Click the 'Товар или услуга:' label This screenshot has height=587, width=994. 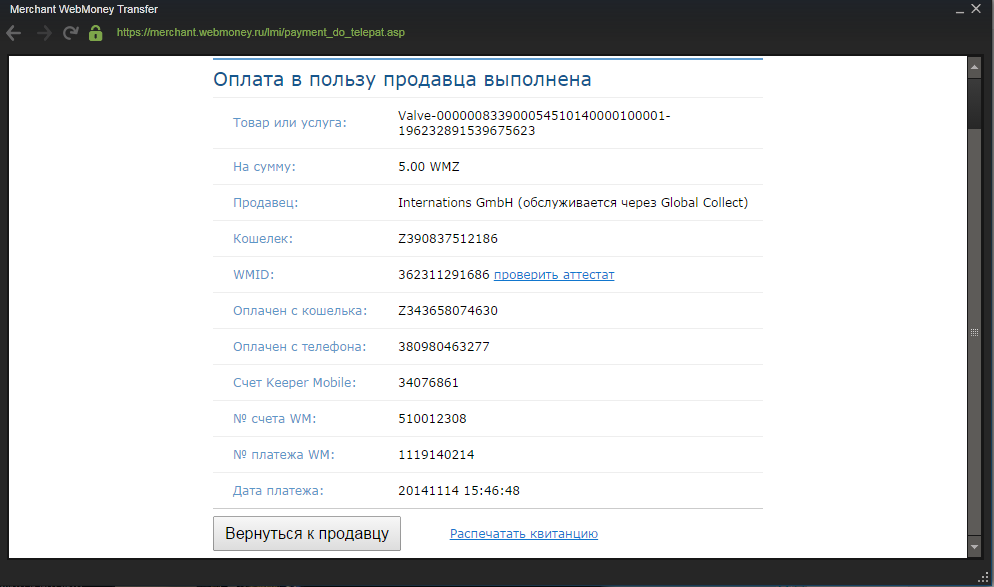point(290,123)
